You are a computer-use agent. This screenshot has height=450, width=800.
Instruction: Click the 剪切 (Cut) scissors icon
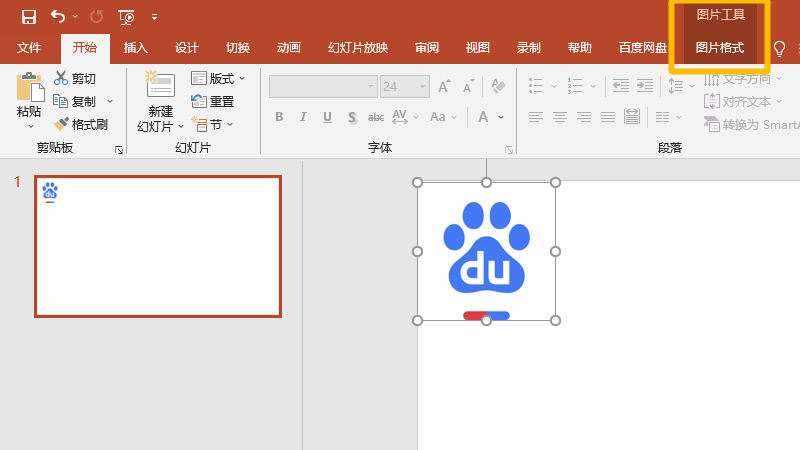[61, 78]
